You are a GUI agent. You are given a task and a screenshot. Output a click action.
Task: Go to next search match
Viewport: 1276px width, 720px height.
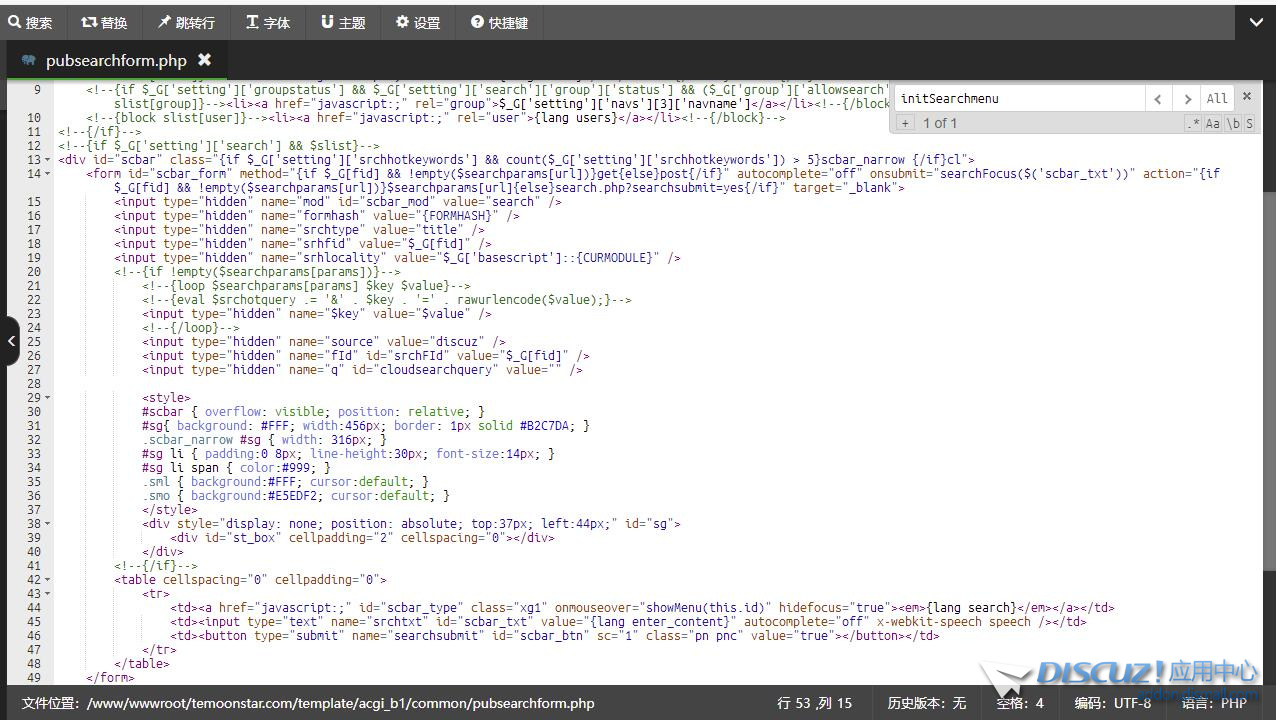tap(1187, 98)
